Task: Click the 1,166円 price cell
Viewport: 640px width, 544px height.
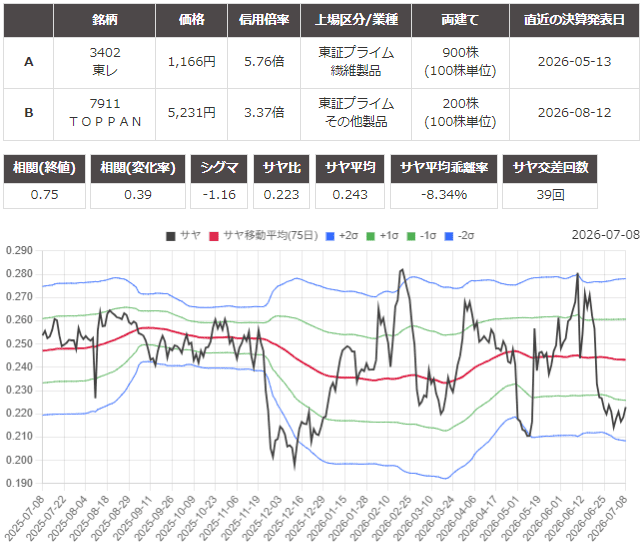Action: click(191, 62)
